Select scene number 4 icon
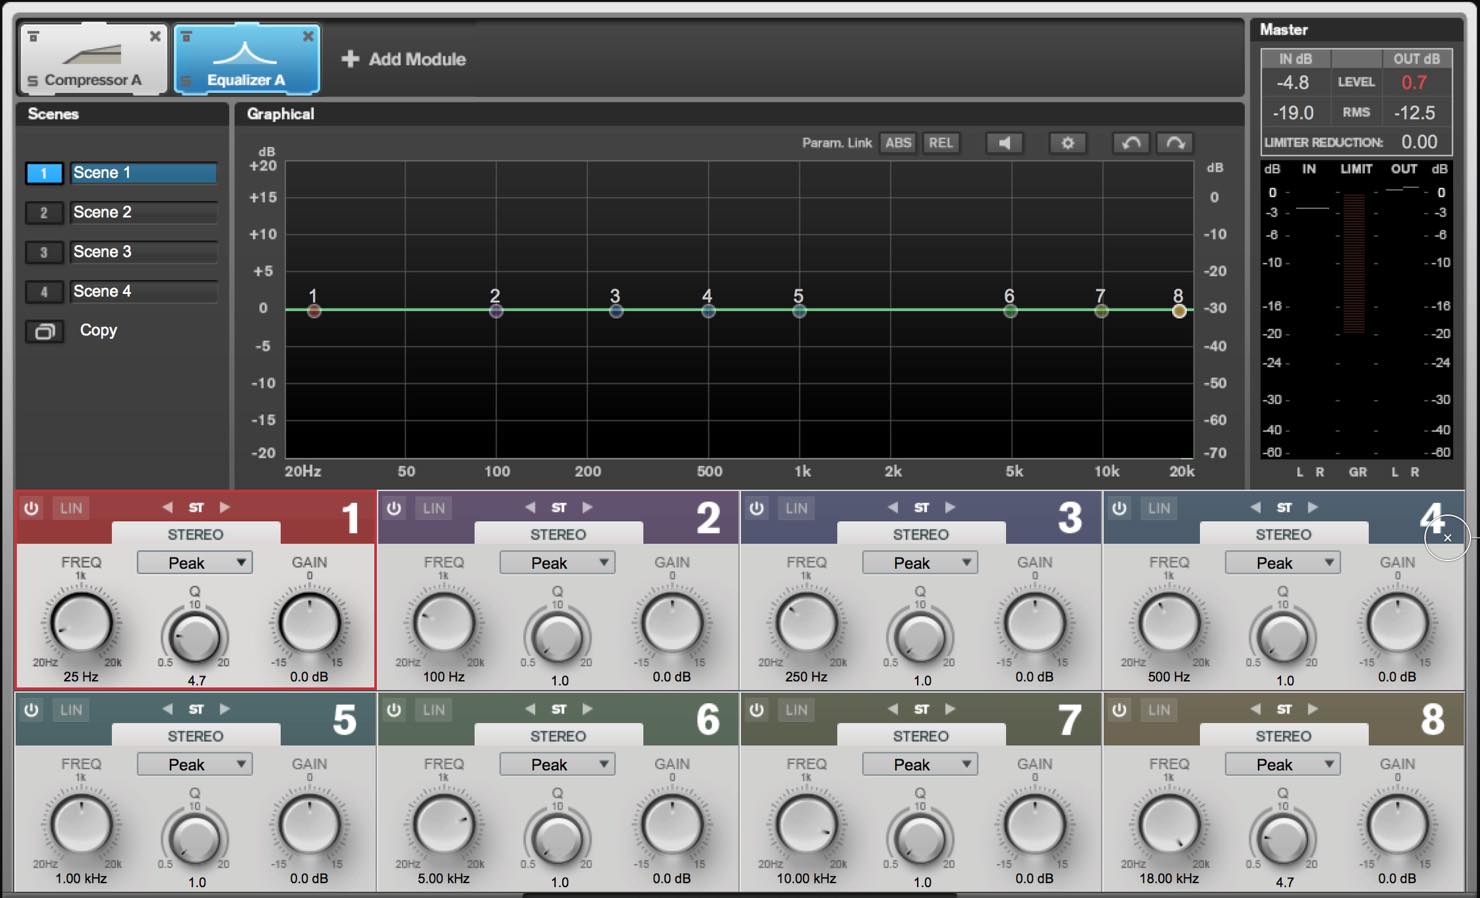The height and width of the screenshot is (898, 1480). (44, 292)
